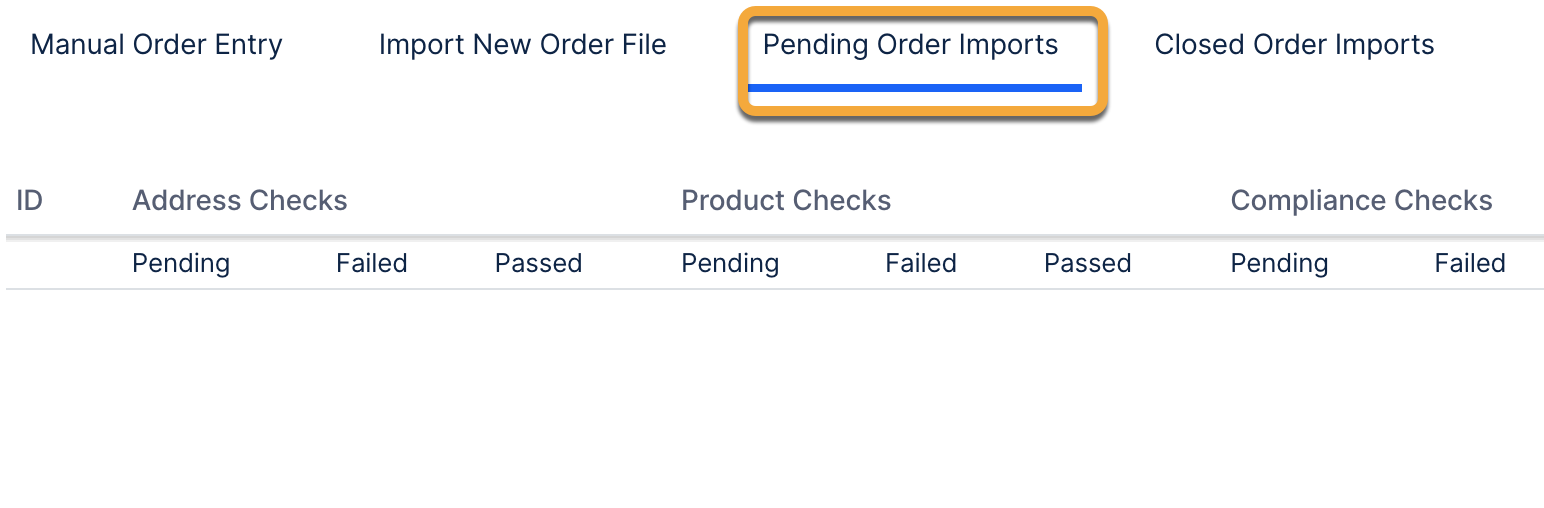Click the Address Checks column group header
1544x508 pixels.
click(240, 201)
